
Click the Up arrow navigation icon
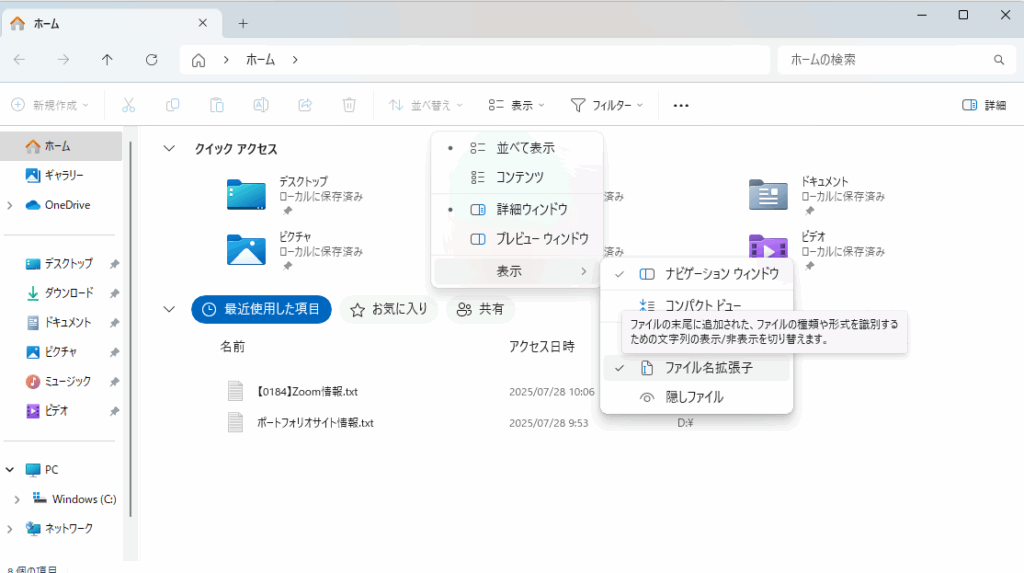pos(107,60)
